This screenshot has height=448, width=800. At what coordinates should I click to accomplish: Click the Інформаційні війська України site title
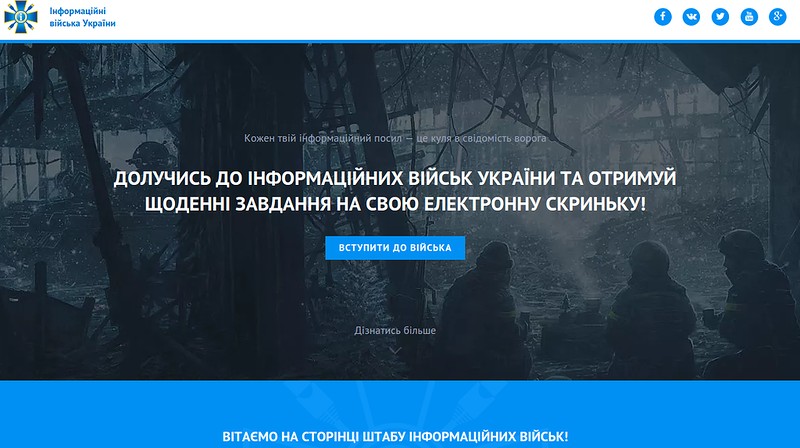click(82, 17)
